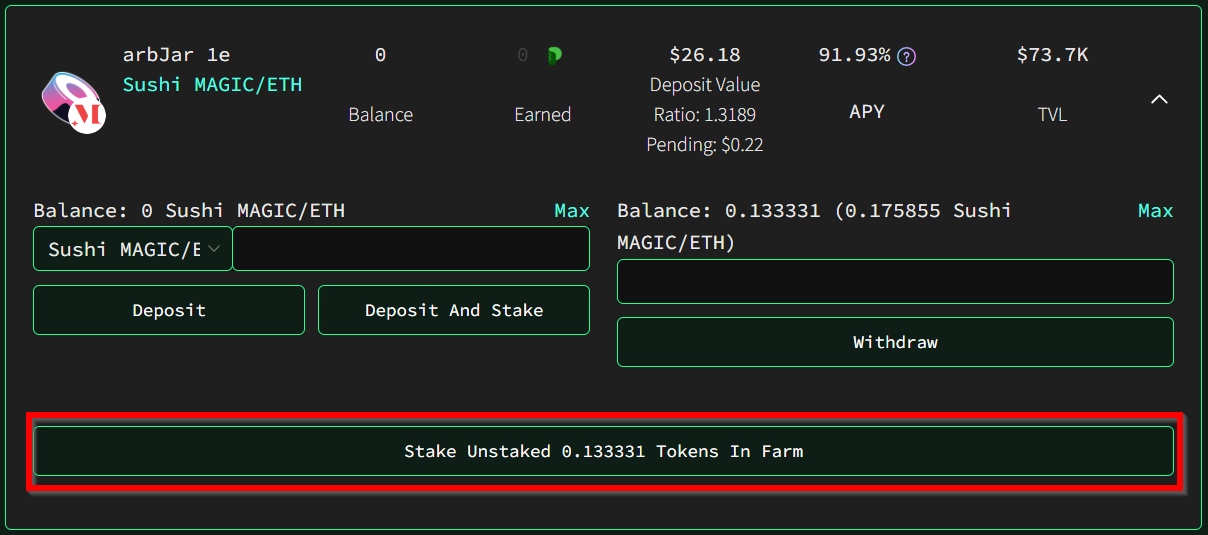The image size is (1208, 535).
Task: Click the Balance label under the header 0
Action: pos(381,115)
